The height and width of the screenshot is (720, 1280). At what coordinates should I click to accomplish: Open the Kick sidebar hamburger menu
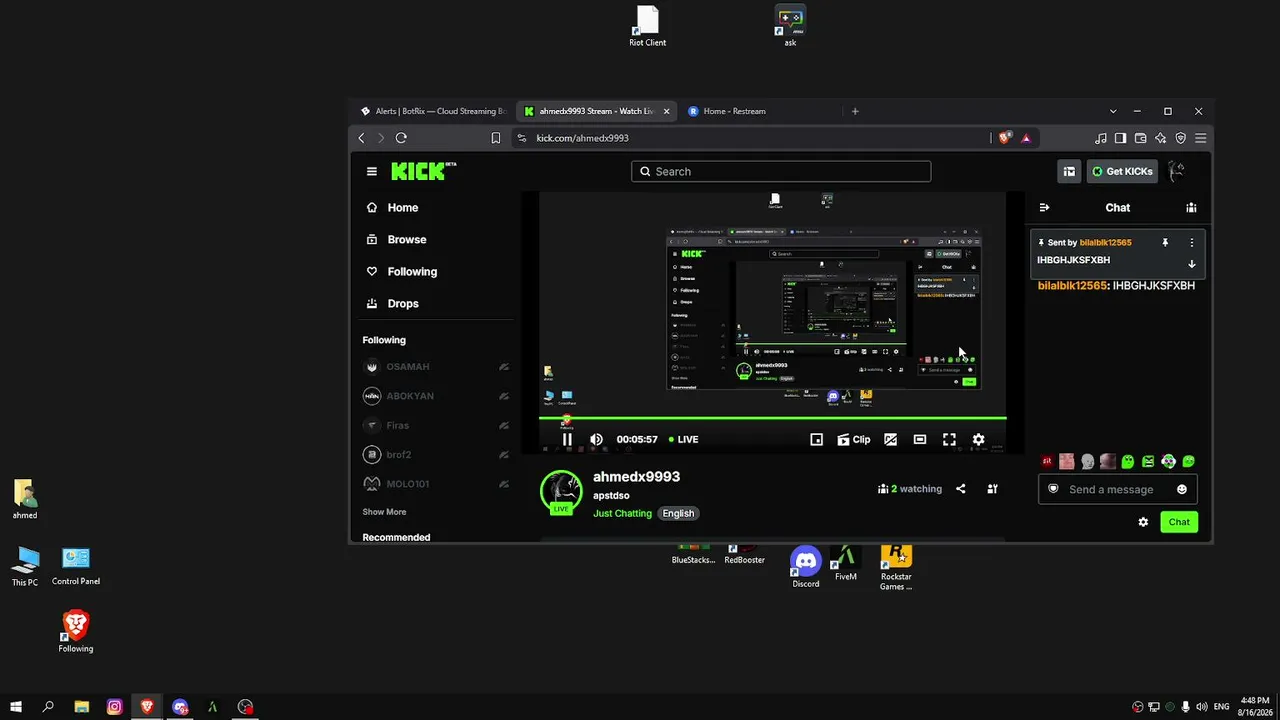coord(372,171)
